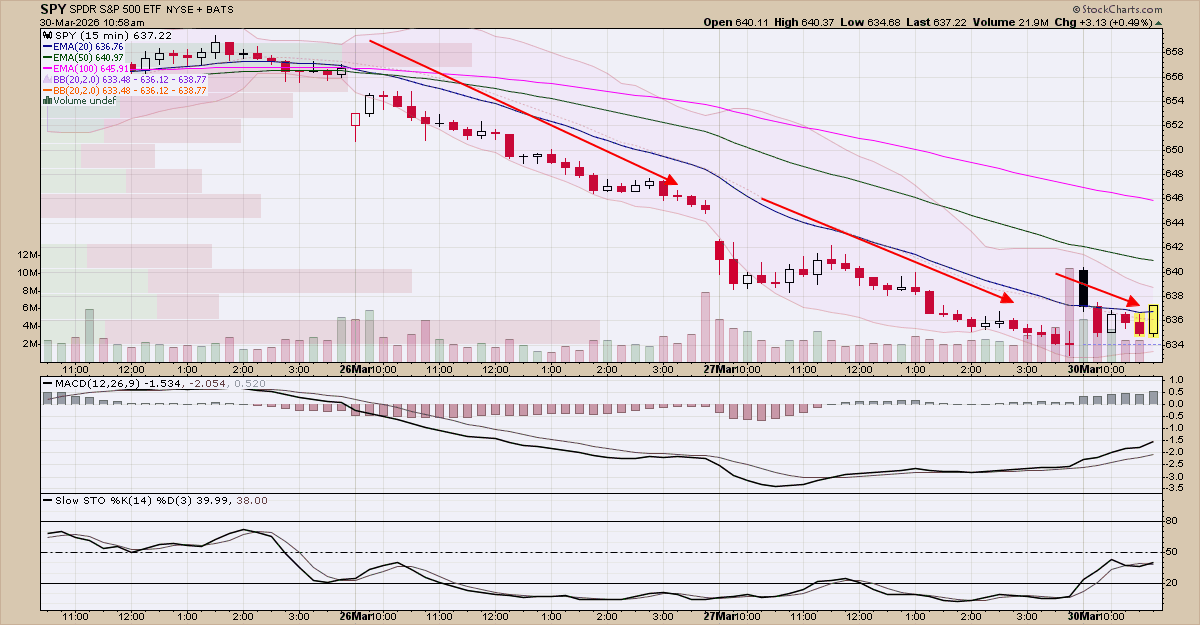Click the Volume 21.9M reading

pyautogui.click(x=1010, y=21)
